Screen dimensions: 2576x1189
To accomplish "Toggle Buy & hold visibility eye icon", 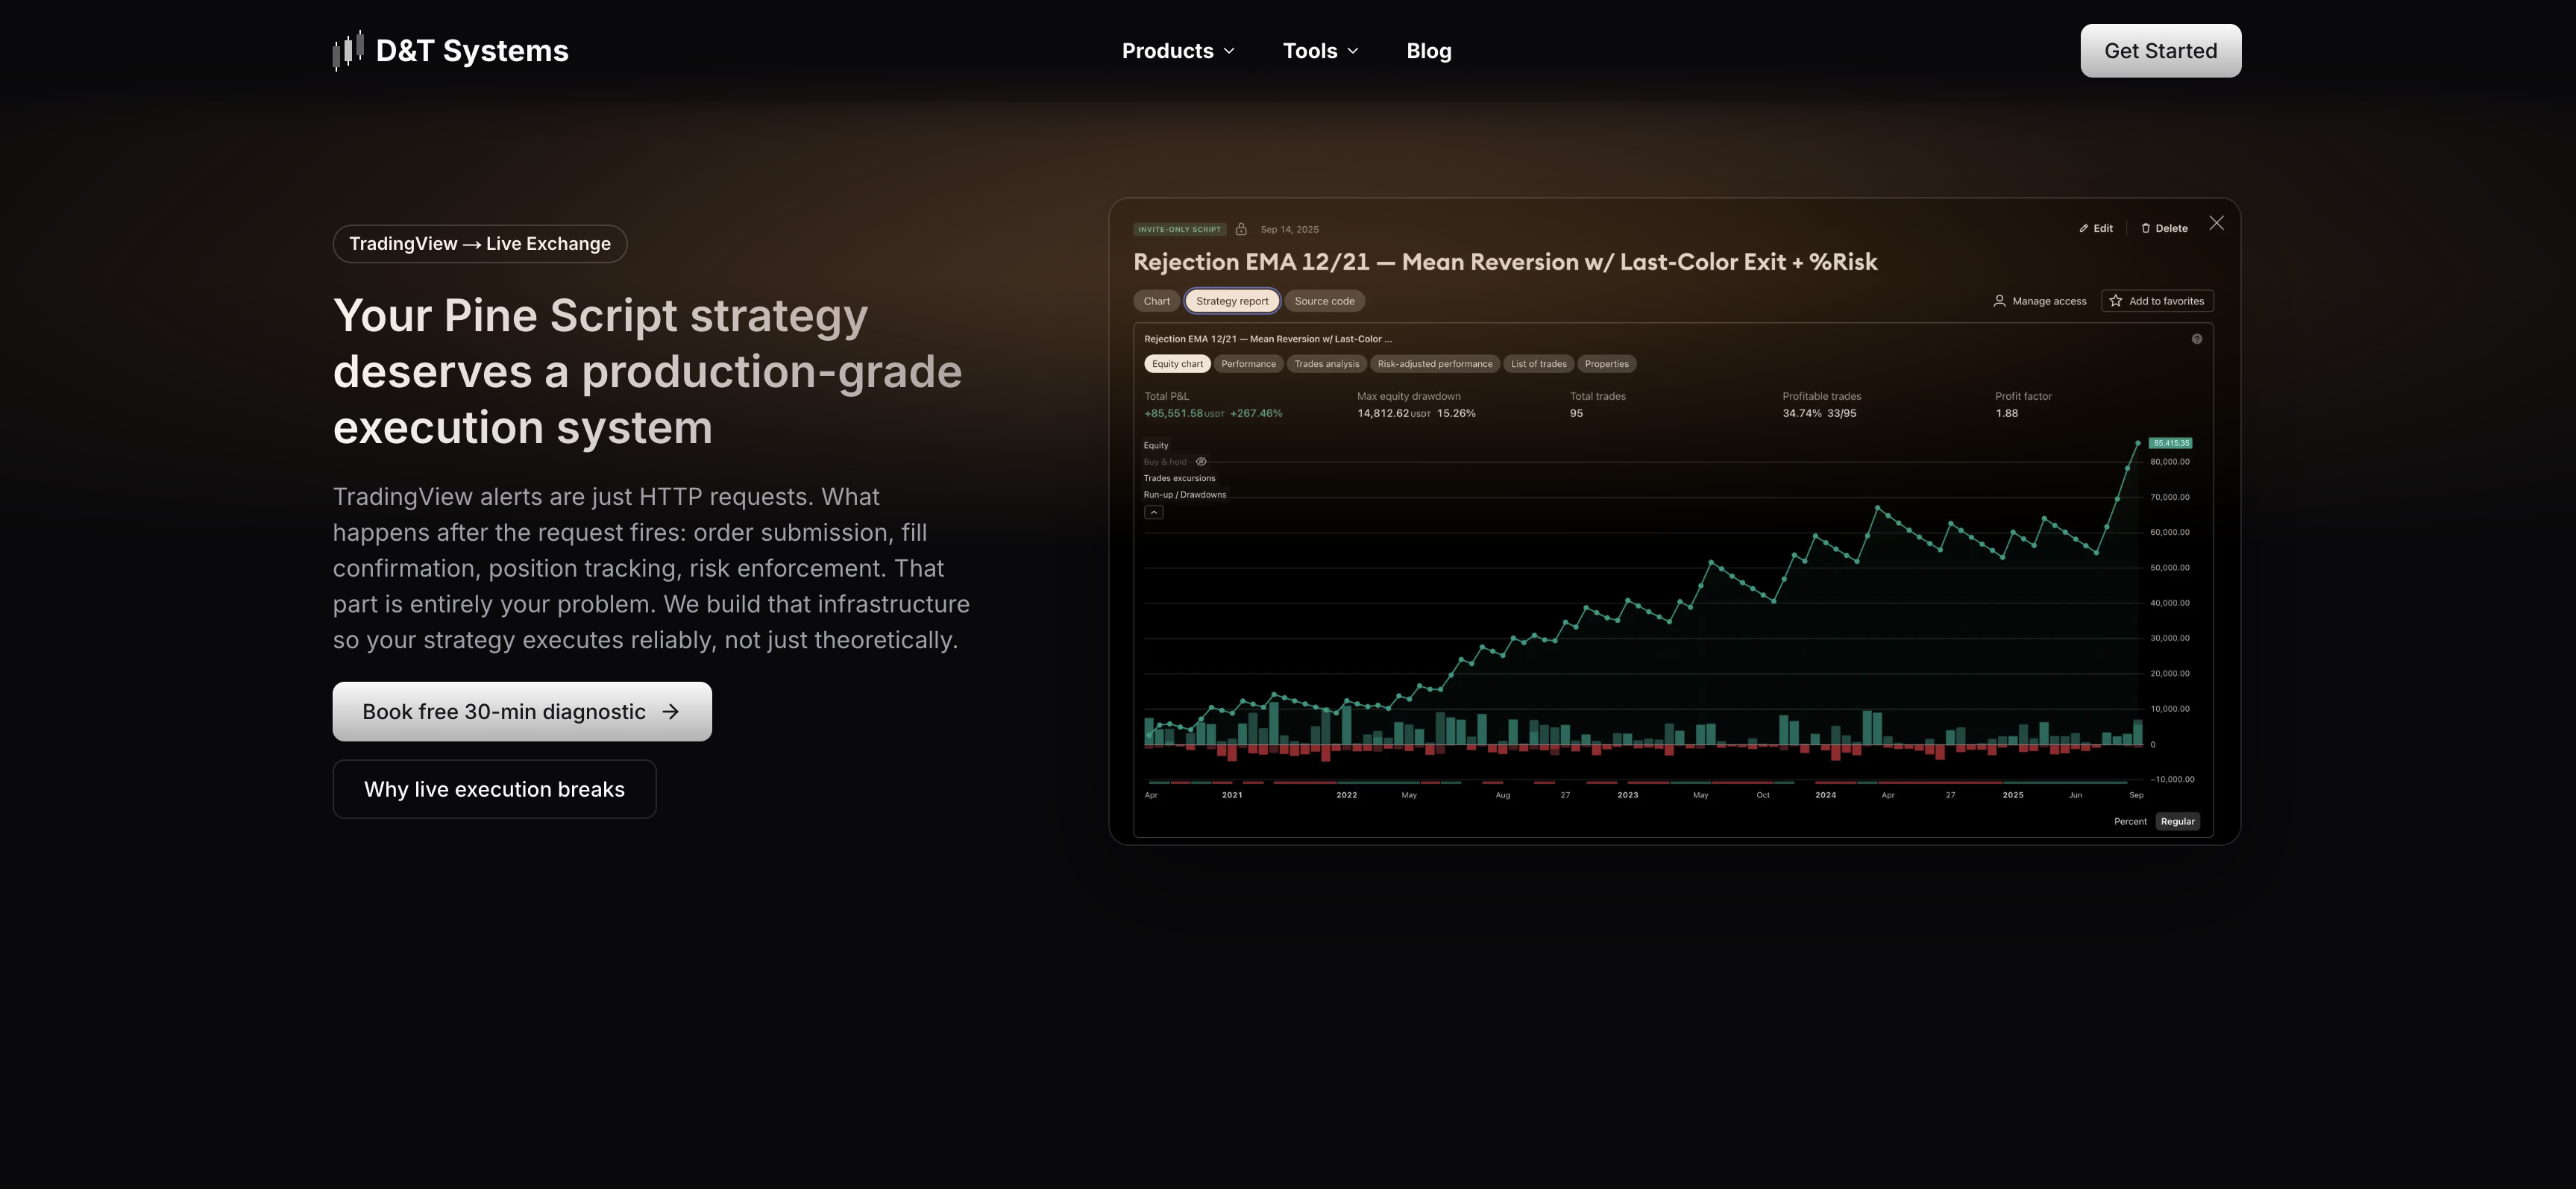I will 1201,462.
